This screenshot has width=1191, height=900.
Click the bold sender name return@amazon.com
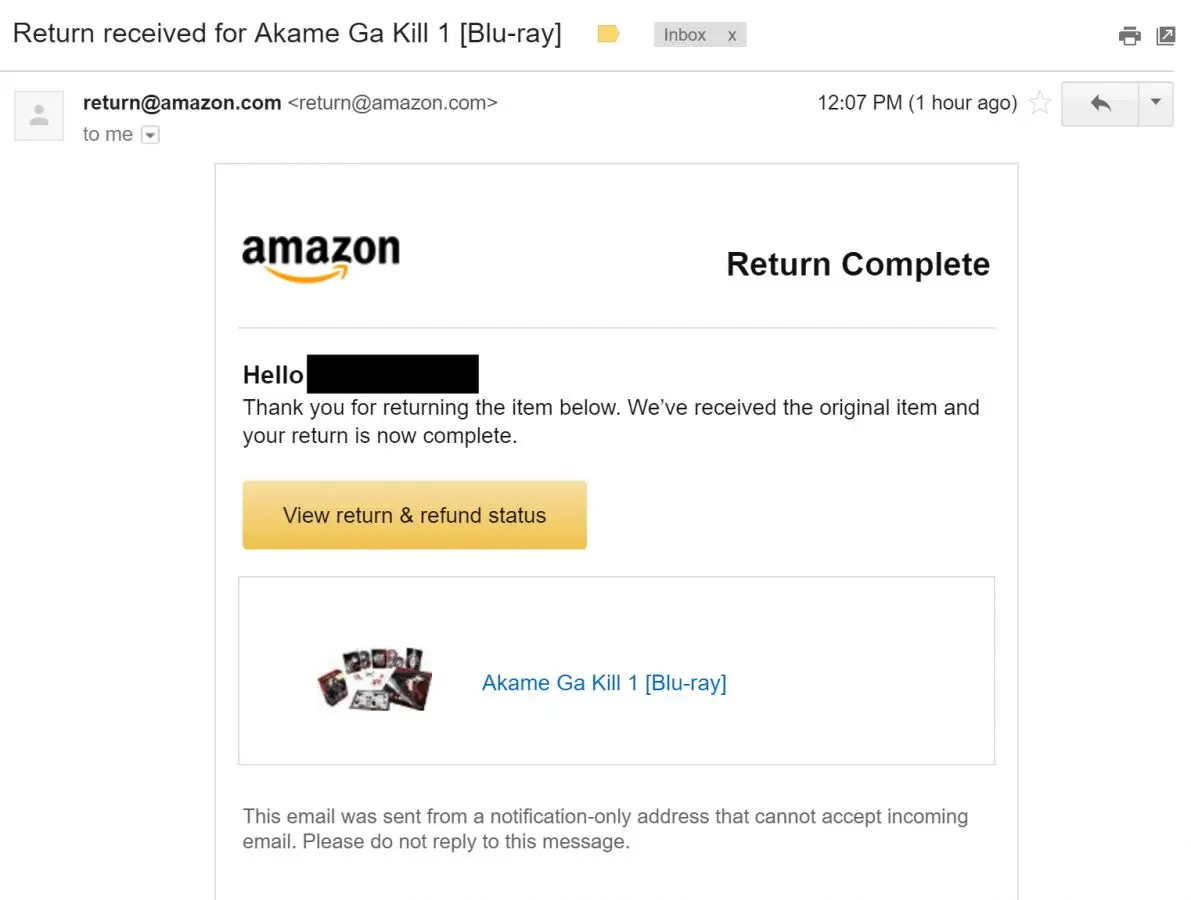182,103
